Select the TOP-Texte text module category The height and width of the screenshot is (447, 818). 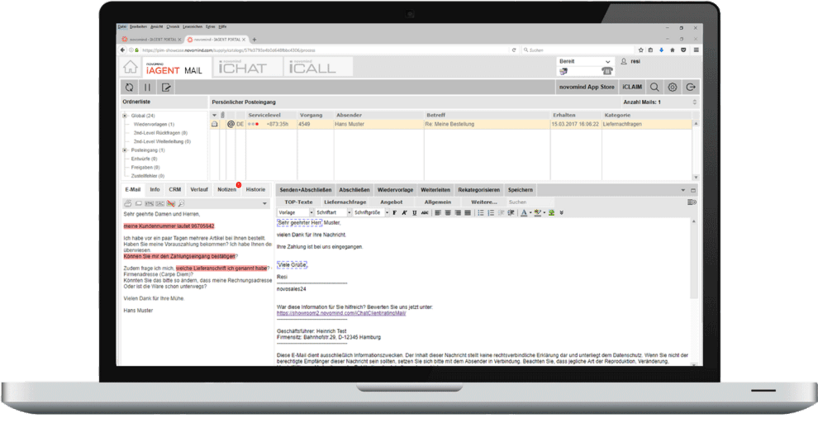click(298, 202)
